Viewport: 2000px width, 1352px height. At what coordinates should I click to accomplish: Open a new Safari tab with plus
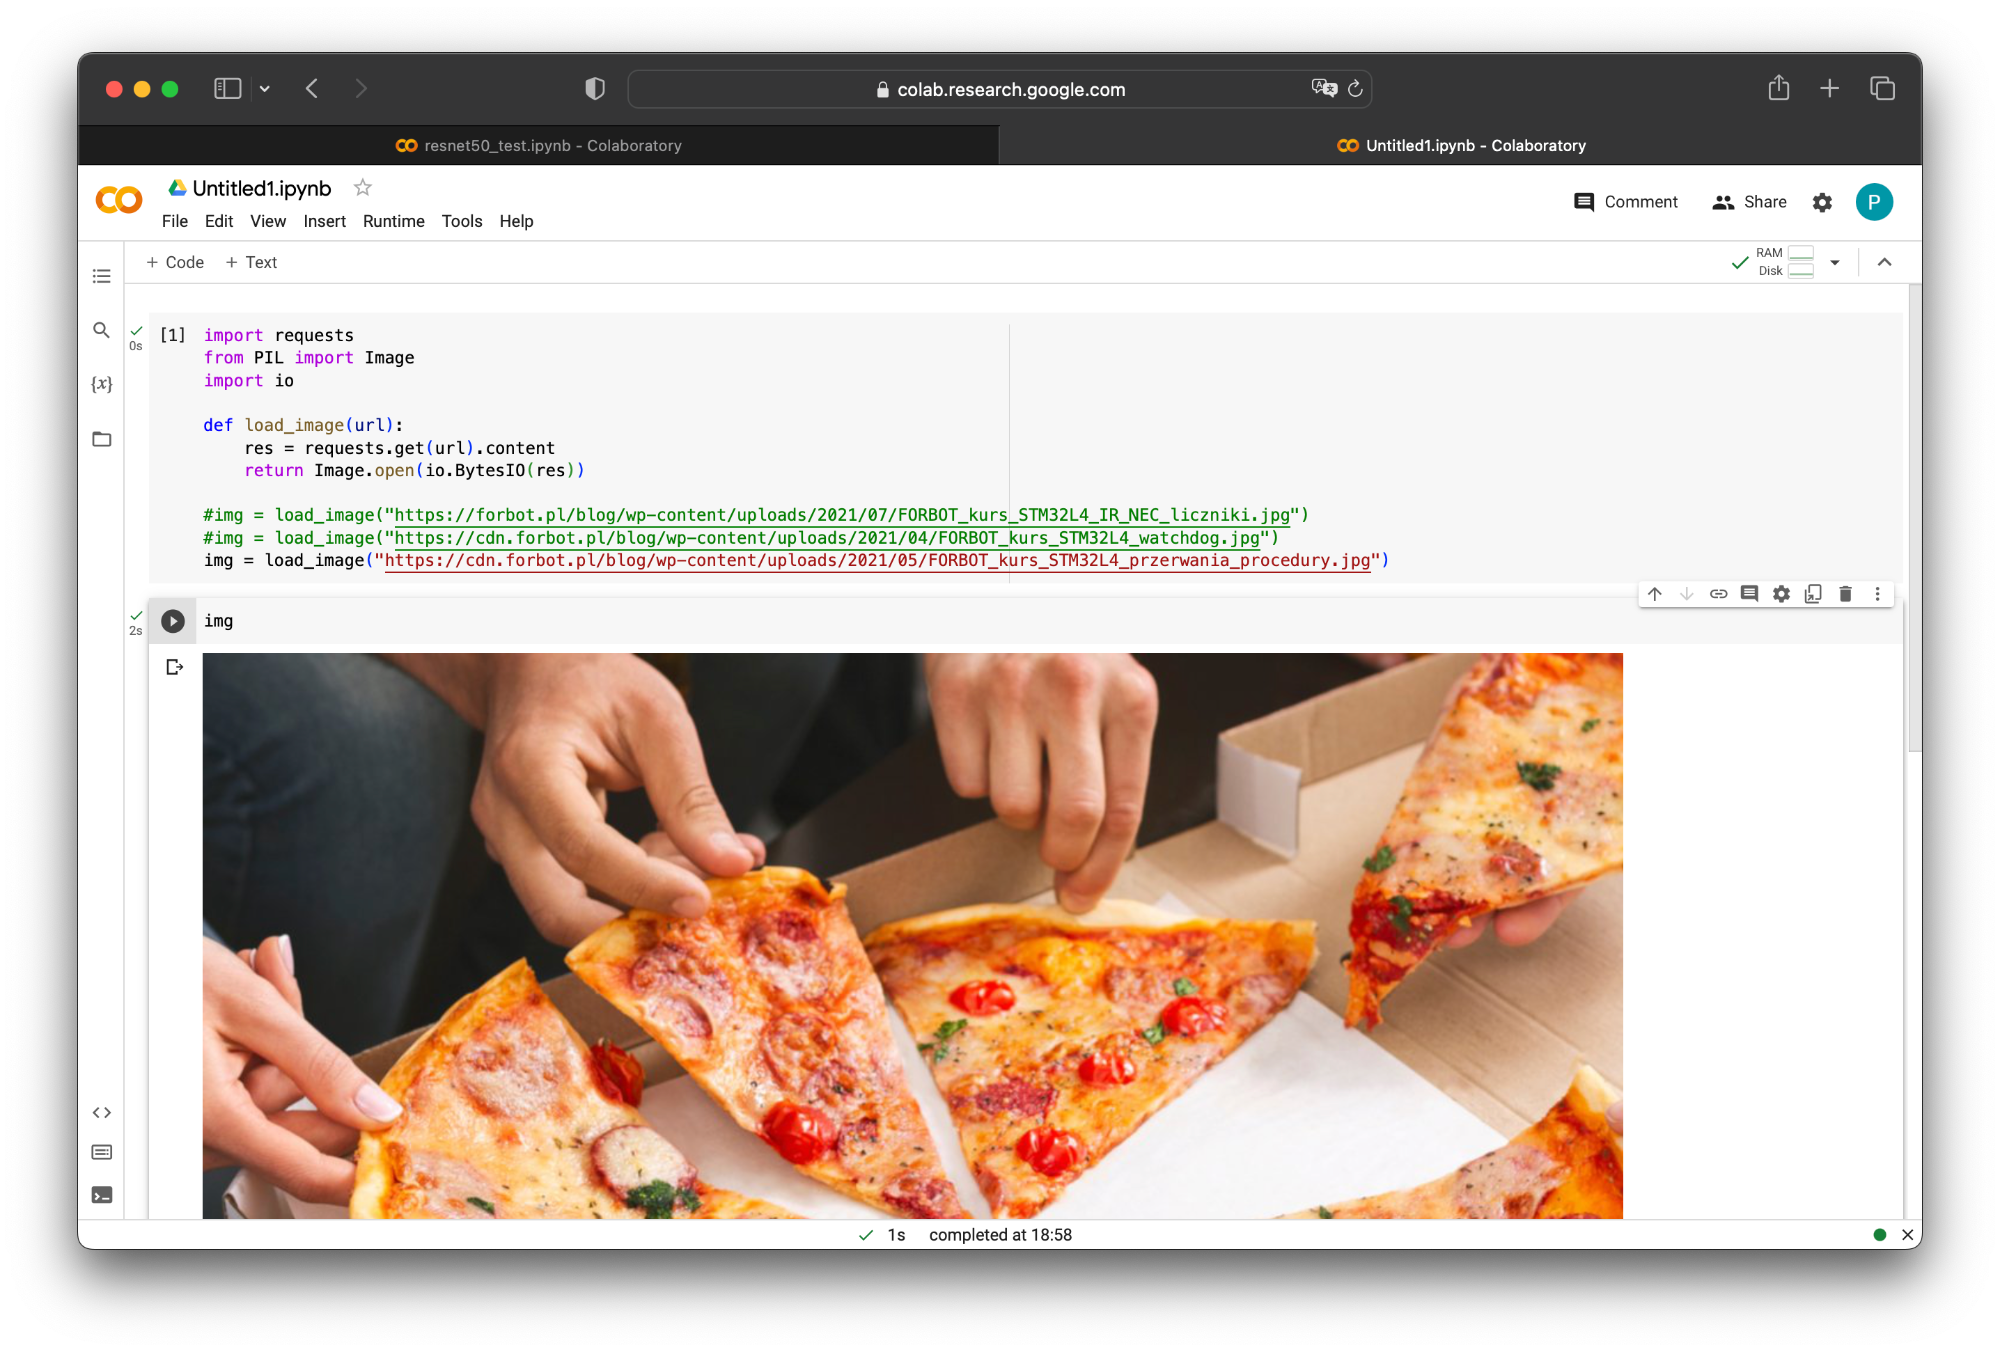tap(1829, 88)
